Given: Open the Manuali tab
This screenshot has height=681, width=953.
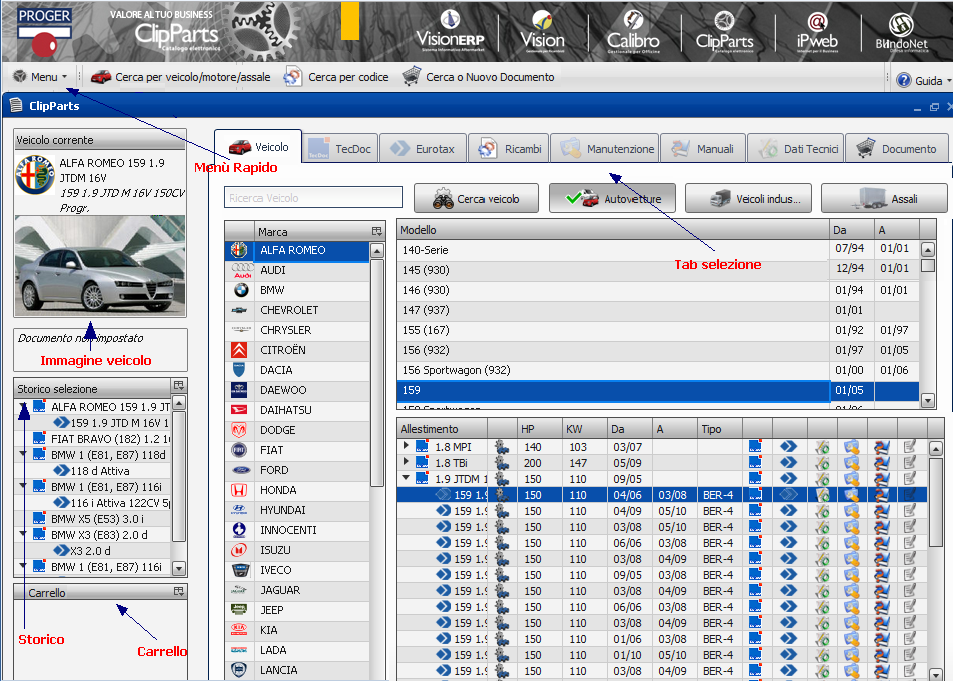Looking at the screenshot, I should point(703,148).
